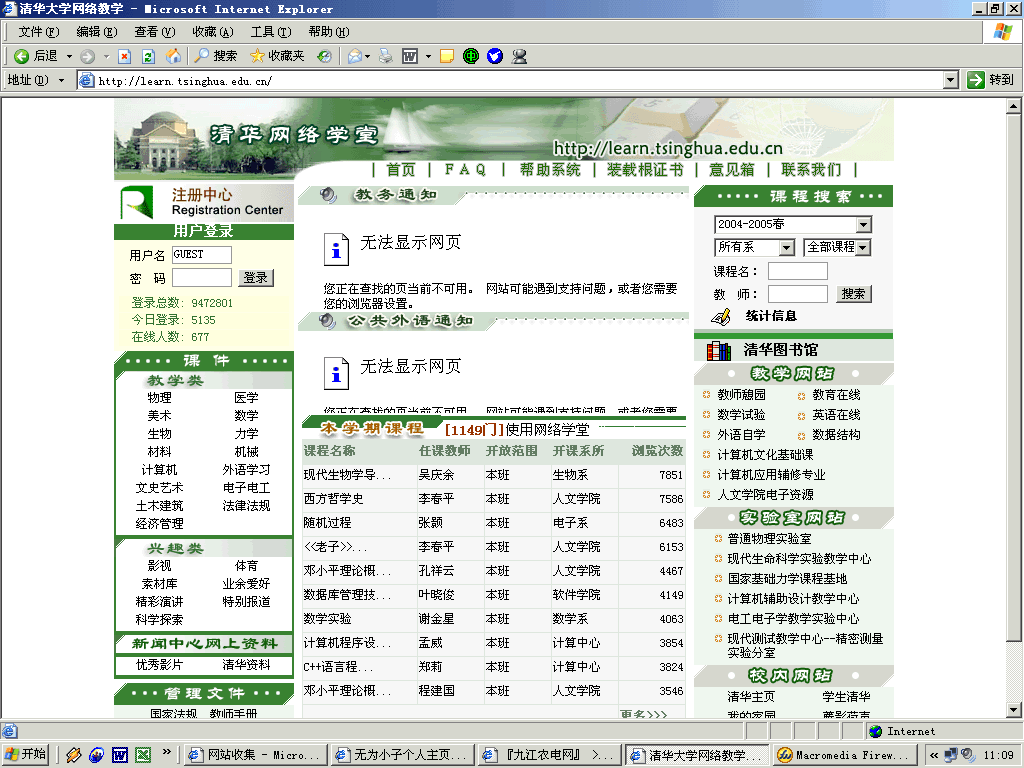This screenshot has height=768, width=1024.
Task: Open the 清华图书馆 library link
Action: tap(780, 350)
